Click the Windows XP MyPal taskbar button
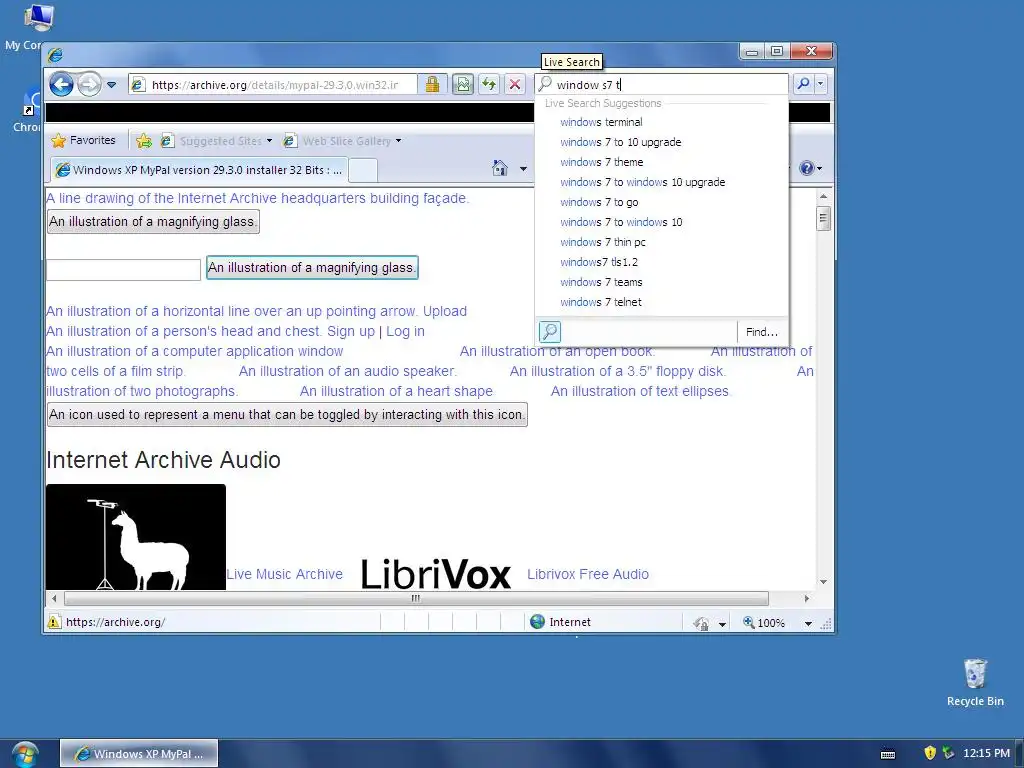Image resolution: width=1024 pixels, height=768 pixels. [139, 754]
